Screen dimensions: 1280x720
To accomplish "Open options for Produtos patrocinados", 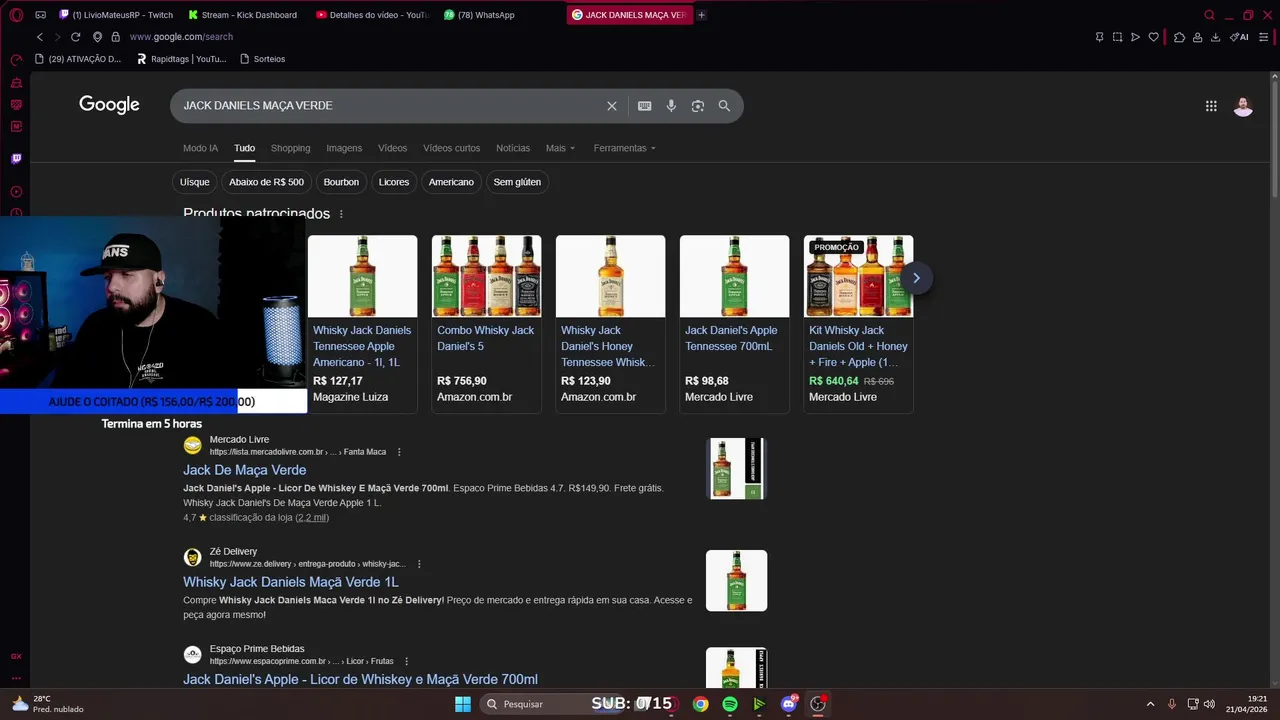I will (x=341, y=214).
